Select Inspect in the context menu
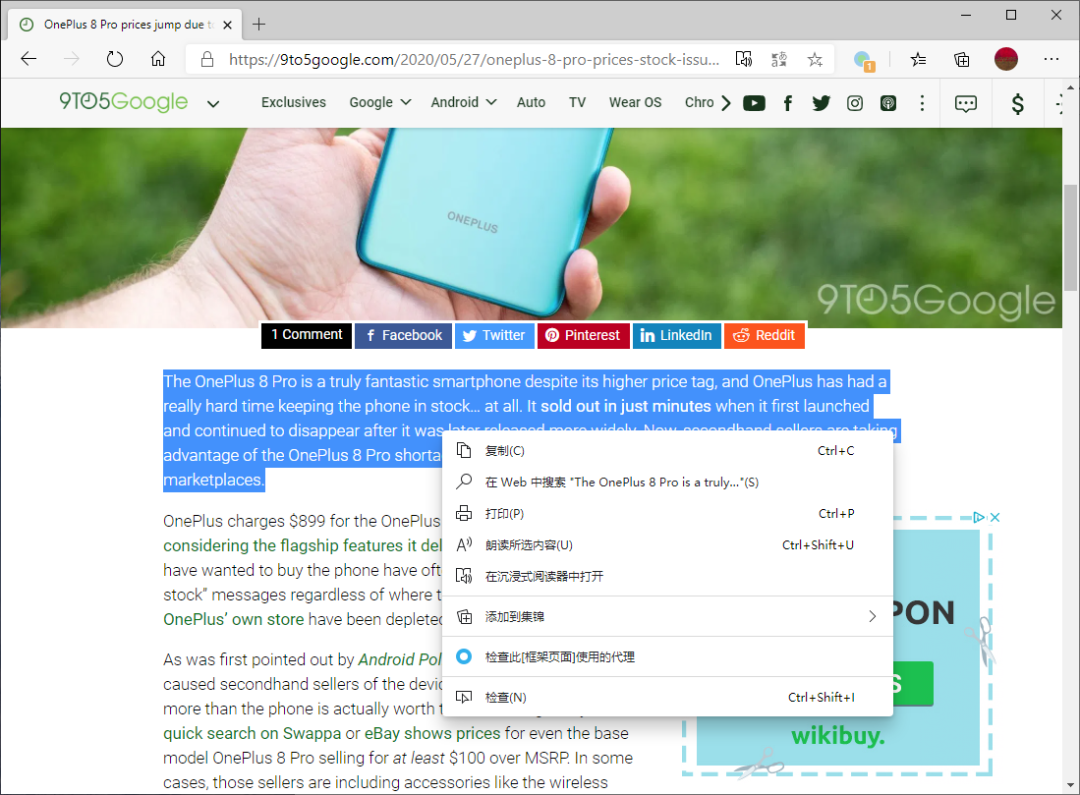1080x795 pixels. 667,697
